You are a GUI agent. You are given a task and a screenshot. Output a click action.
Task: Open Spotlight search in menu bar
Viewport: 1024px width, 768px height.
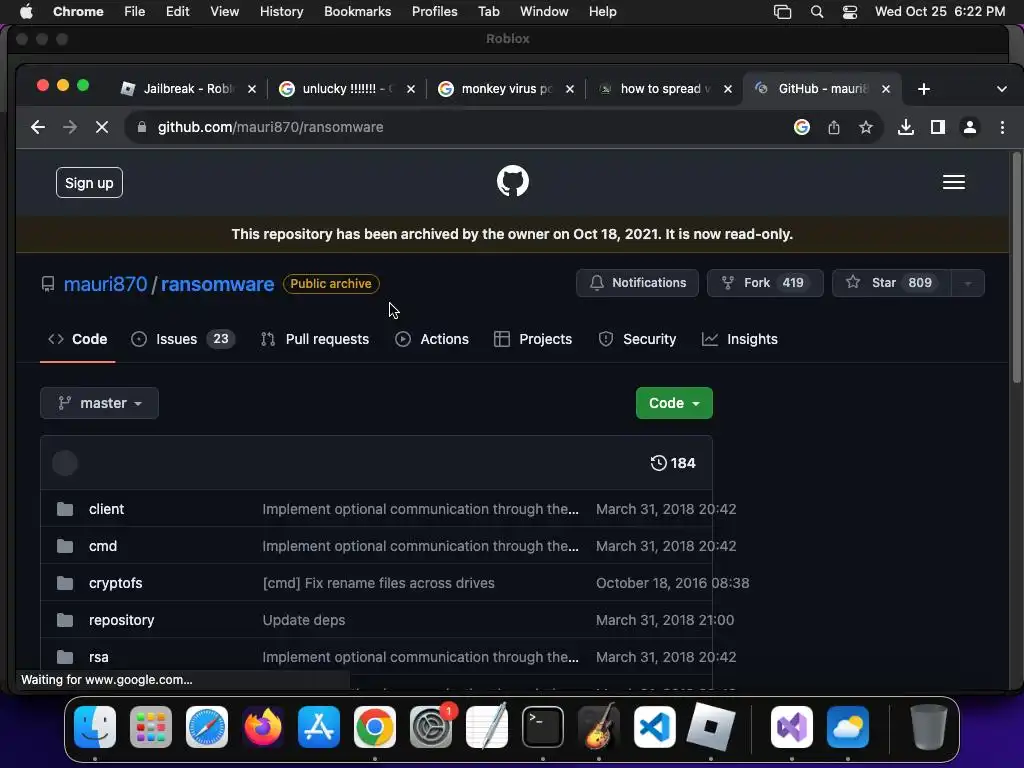coord(816,12)
